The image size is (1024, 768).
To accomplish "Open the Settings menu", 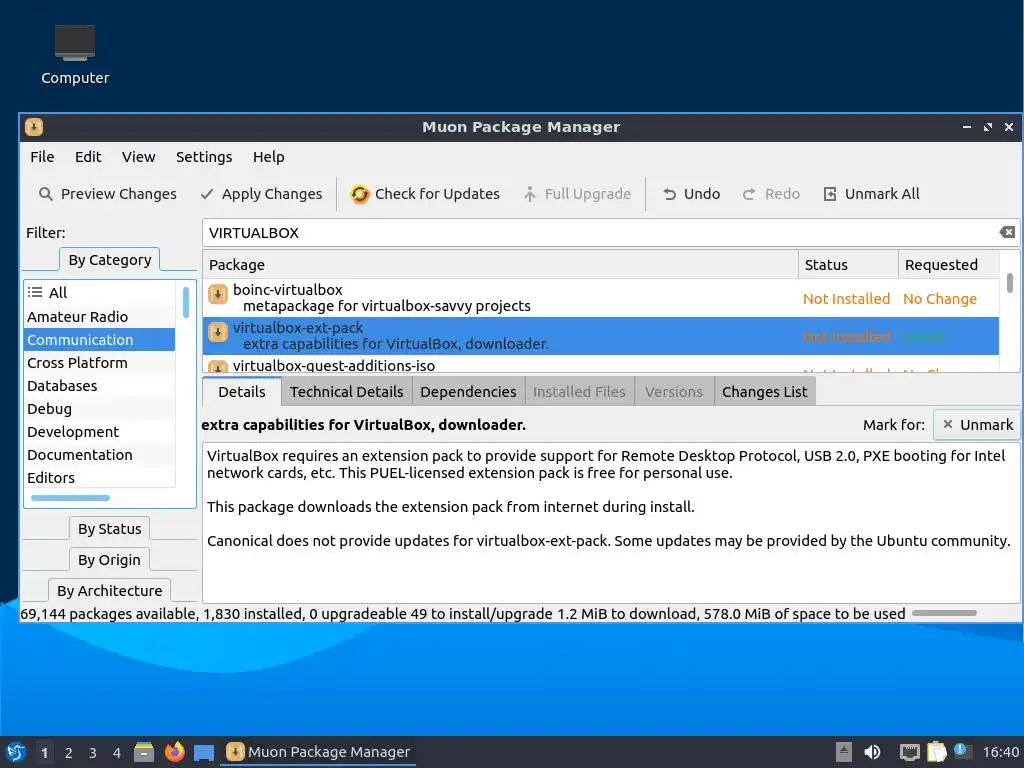I will coord(204,157).
